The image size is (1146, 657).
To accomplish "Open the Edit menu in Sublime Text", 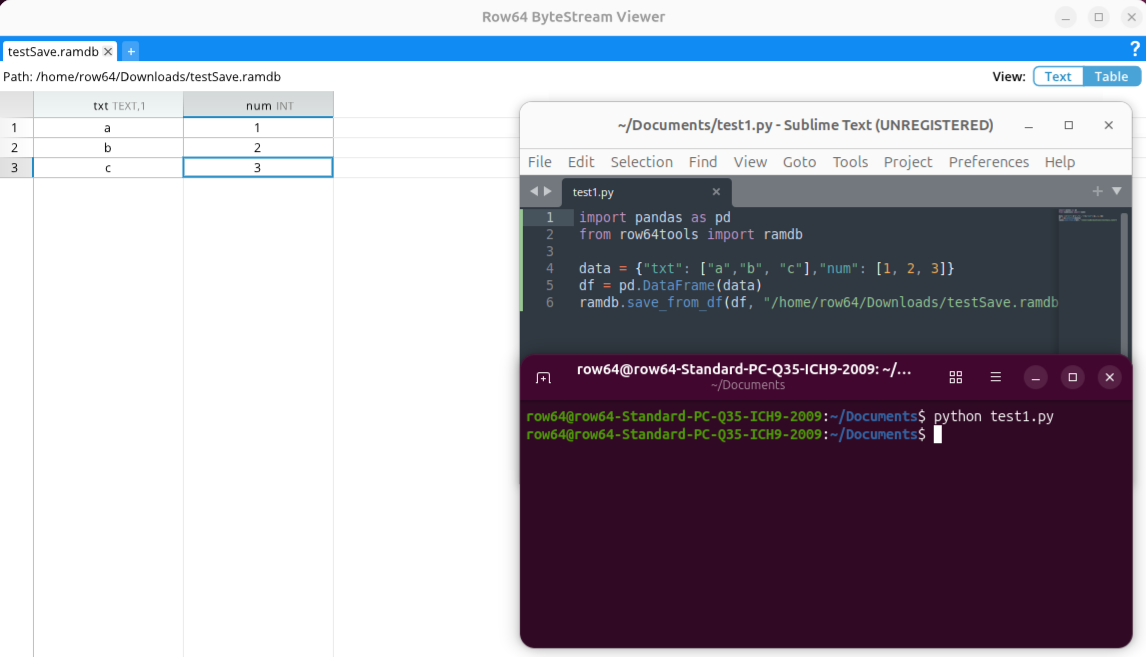I will 581,162.
